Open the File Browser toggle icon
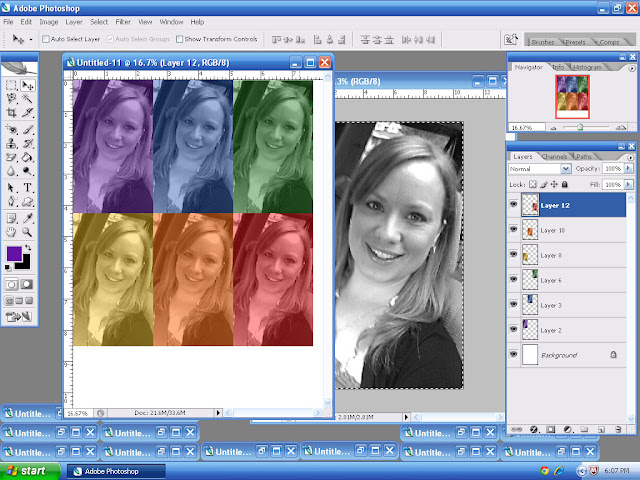 coord(511,39)
